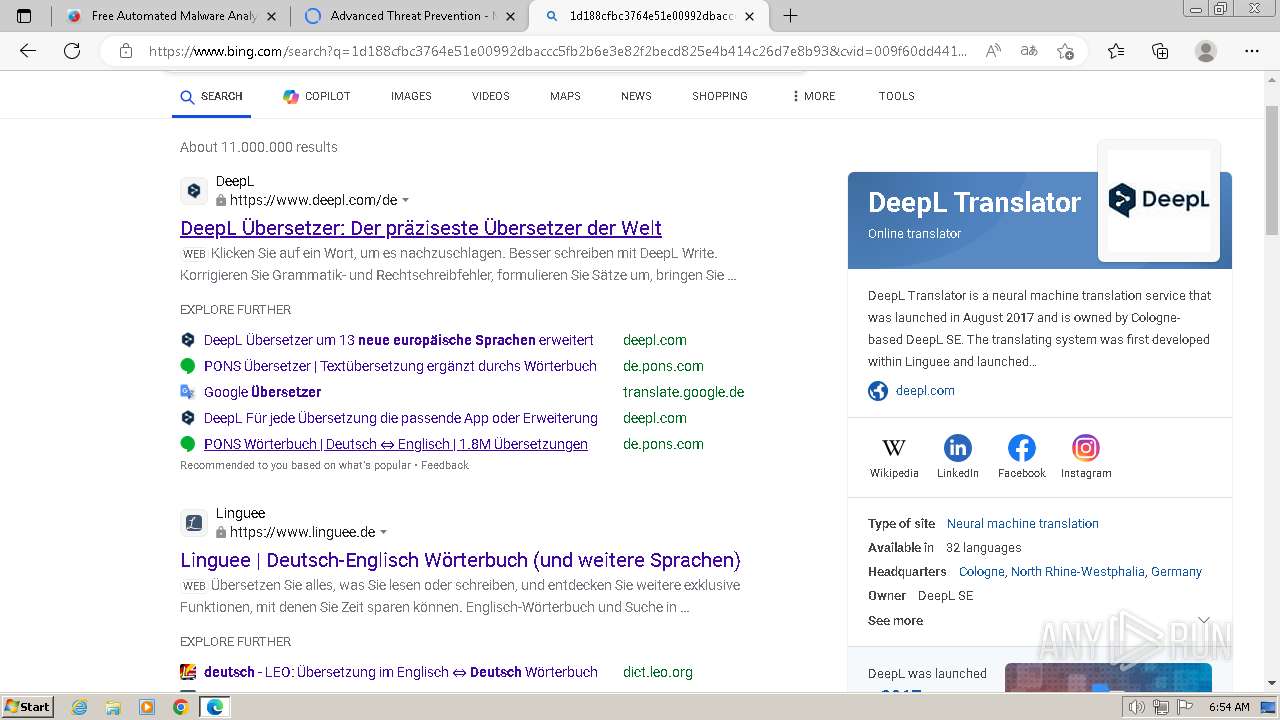Open the Collections icon
This screenshot has width=1280, height=720.
coord(1160,51)
